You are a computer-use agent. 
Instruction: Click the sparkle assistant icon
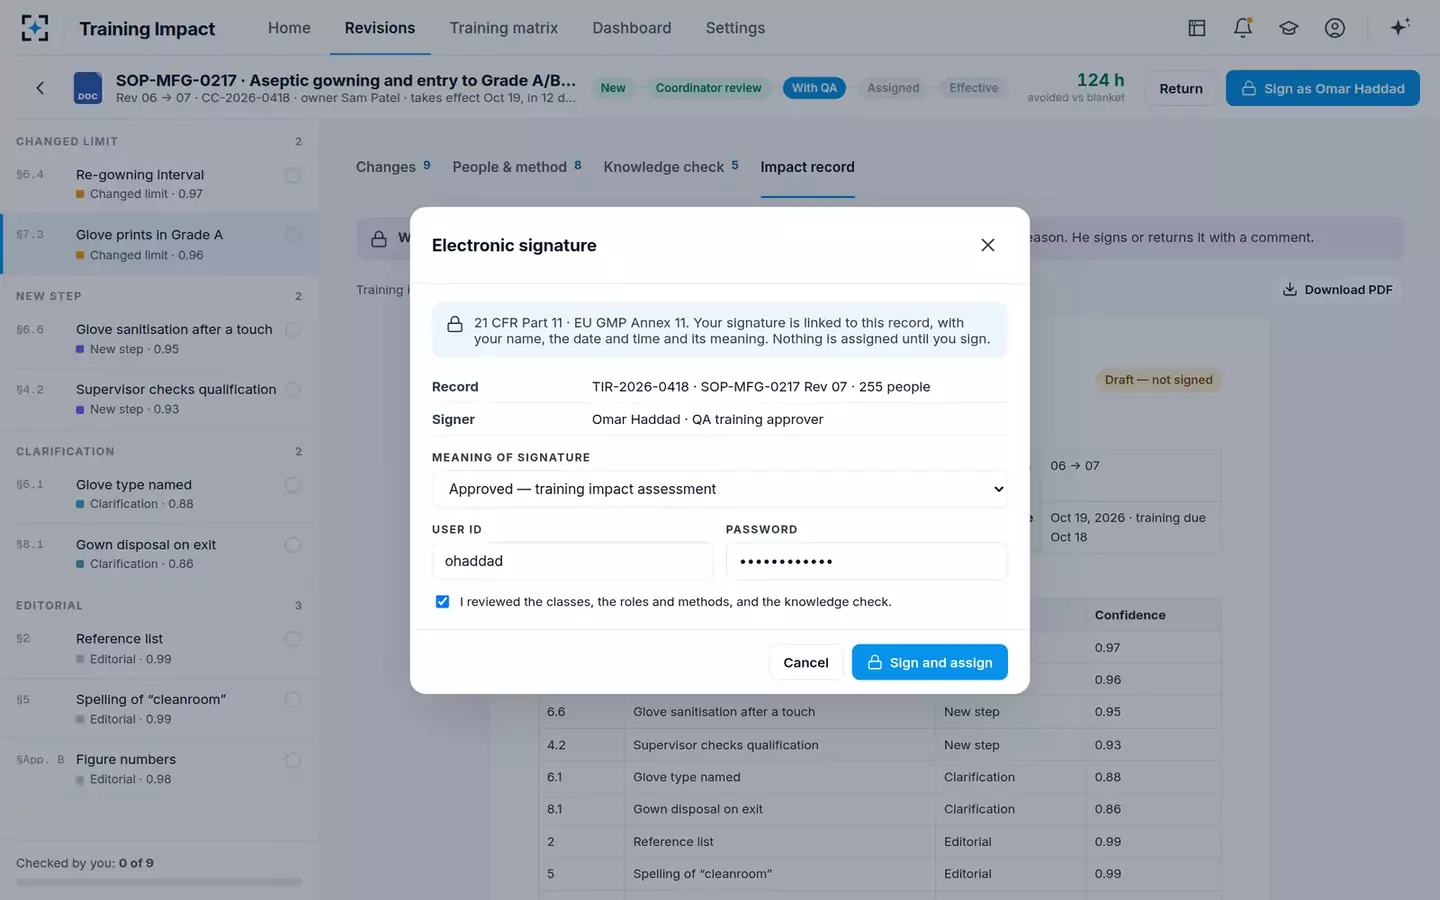point(1400,27)
